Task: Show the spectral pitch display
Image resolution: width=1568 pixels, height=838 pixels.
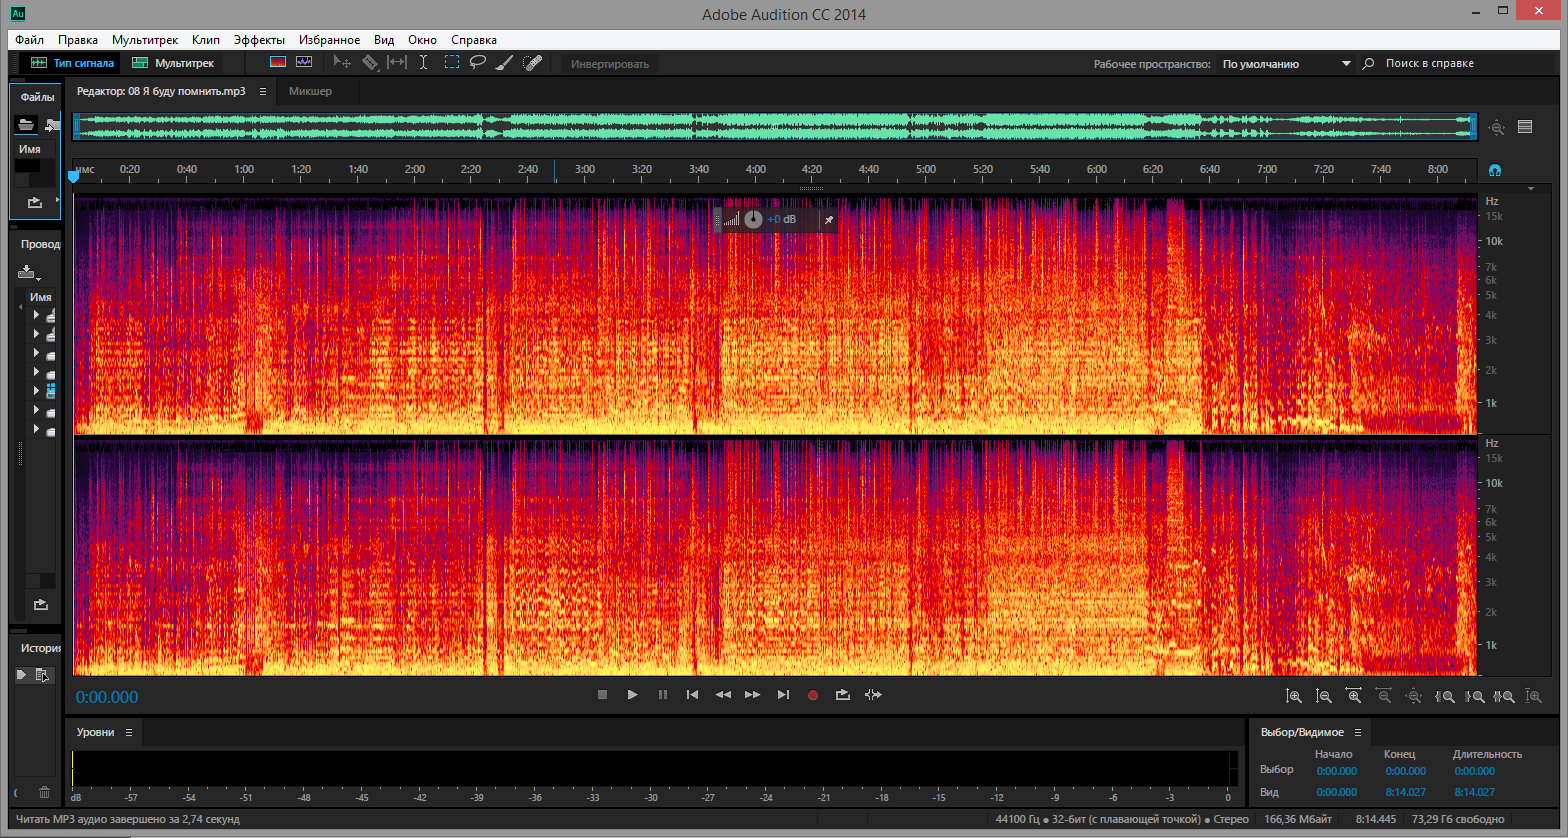Action: [x=304, y=62]
